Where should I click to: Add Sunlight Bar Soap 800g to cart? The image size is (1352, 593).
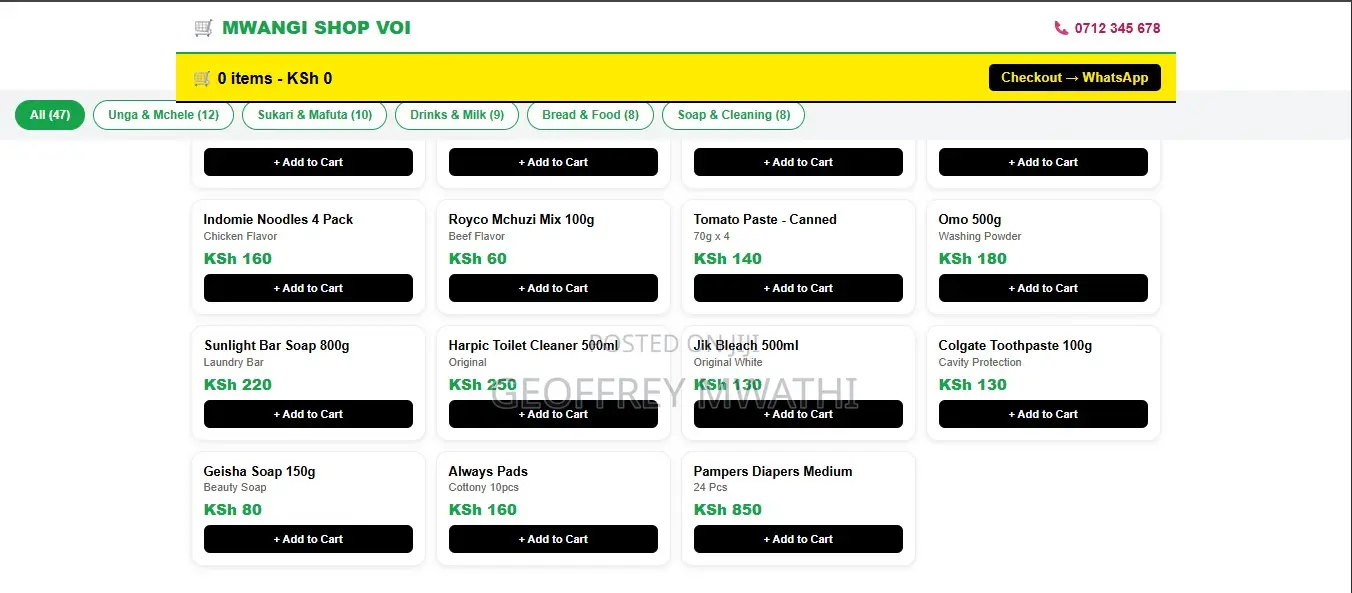(x=308, y=414)
